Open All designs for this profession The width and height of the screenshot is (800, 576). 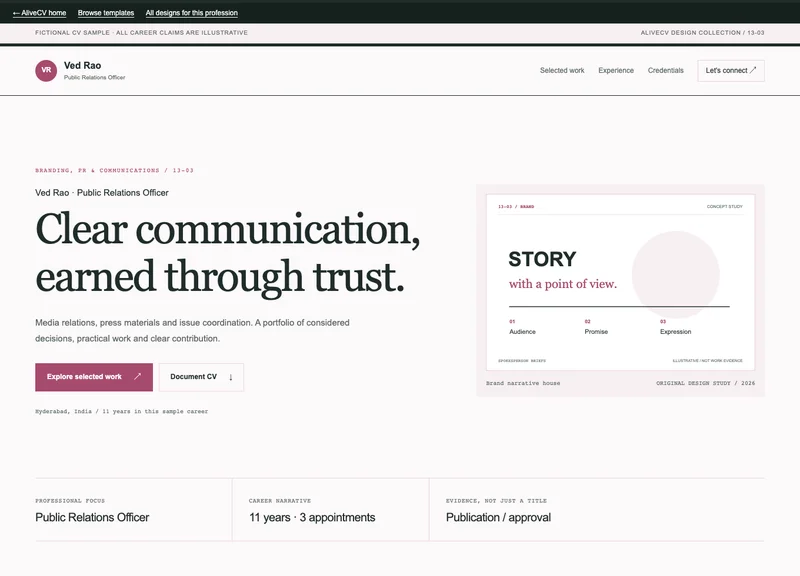tap(191, 13)
